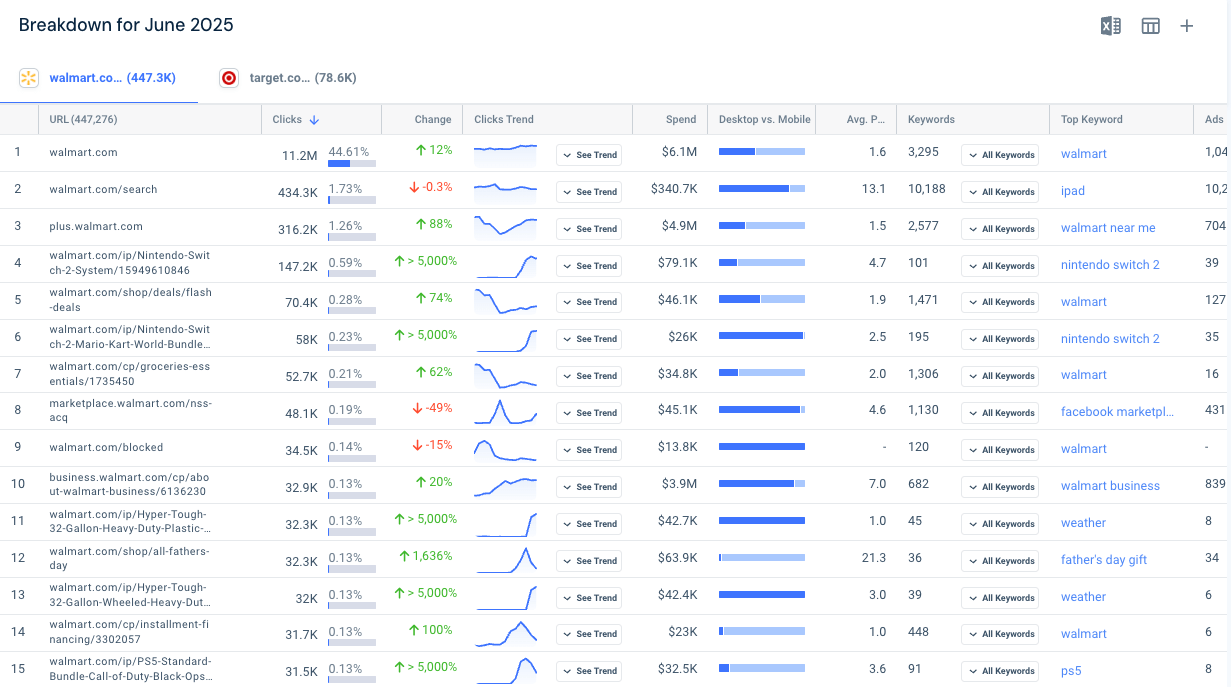Open the ipad top keyword link
The image size is (1231, 687).
click(x=1070, y=191)
